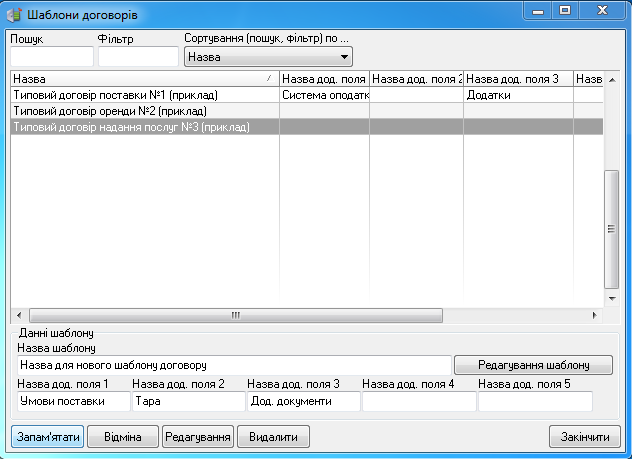The width and height of the screenshot is (632, 459).
Task: Select row Типовий договір оренди №2
Action: point(144,111)
